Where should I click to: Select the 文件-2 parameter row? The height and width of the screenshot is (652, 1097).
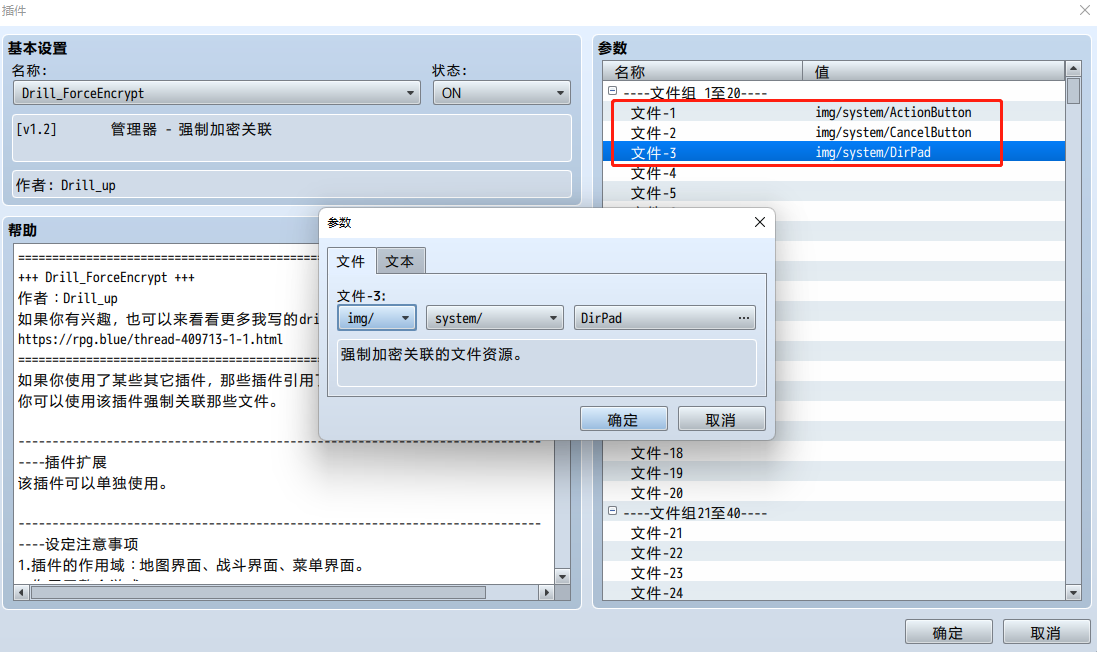point(834,132)
